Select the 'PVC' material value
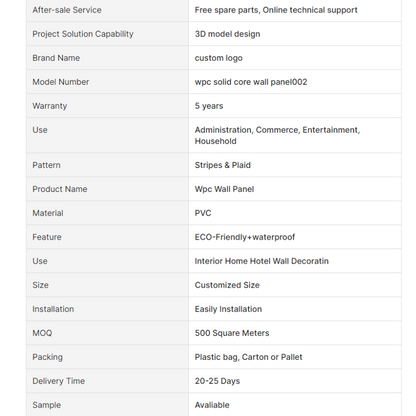The height and width of the screenshot is (416, 416). [203, 213]
